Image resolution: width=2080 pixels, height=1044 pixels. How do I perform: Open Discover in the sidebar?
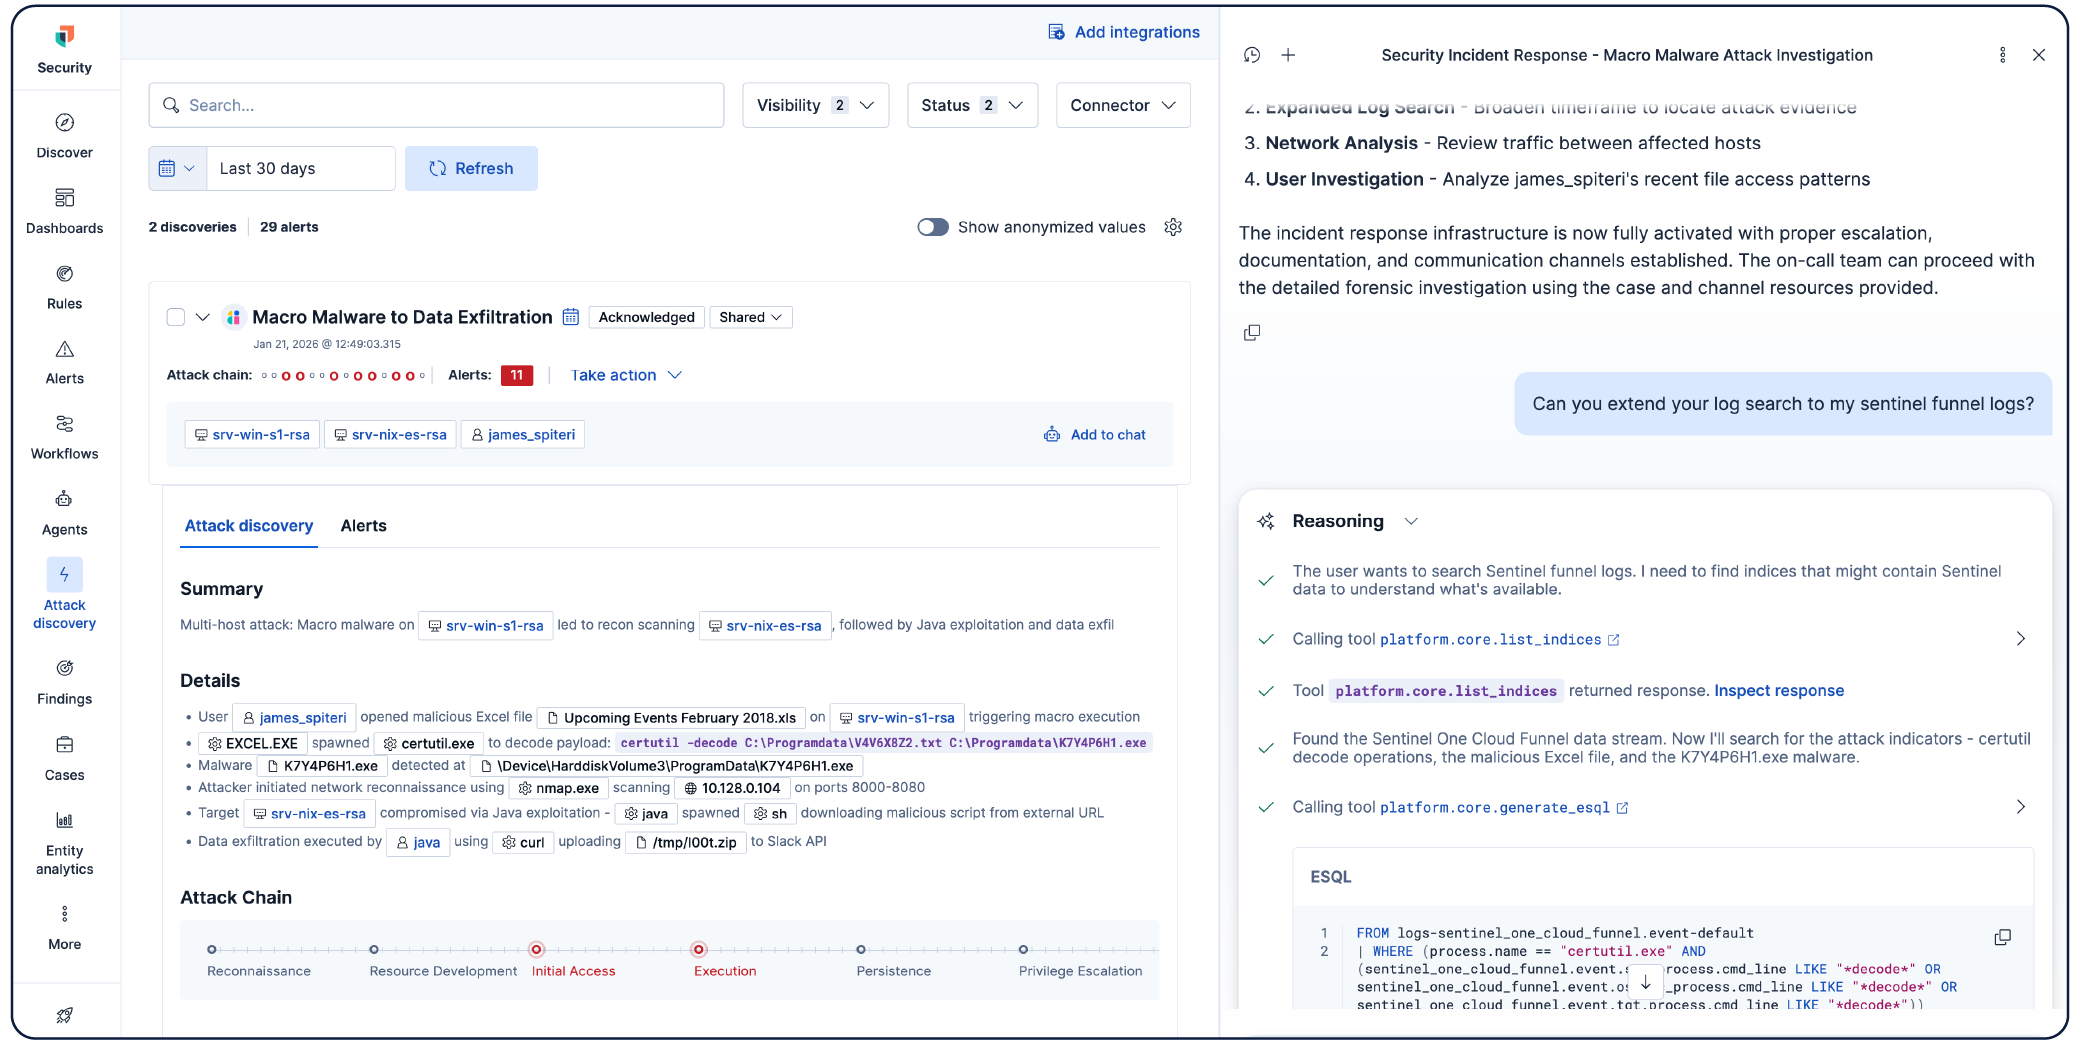[64, 136]
